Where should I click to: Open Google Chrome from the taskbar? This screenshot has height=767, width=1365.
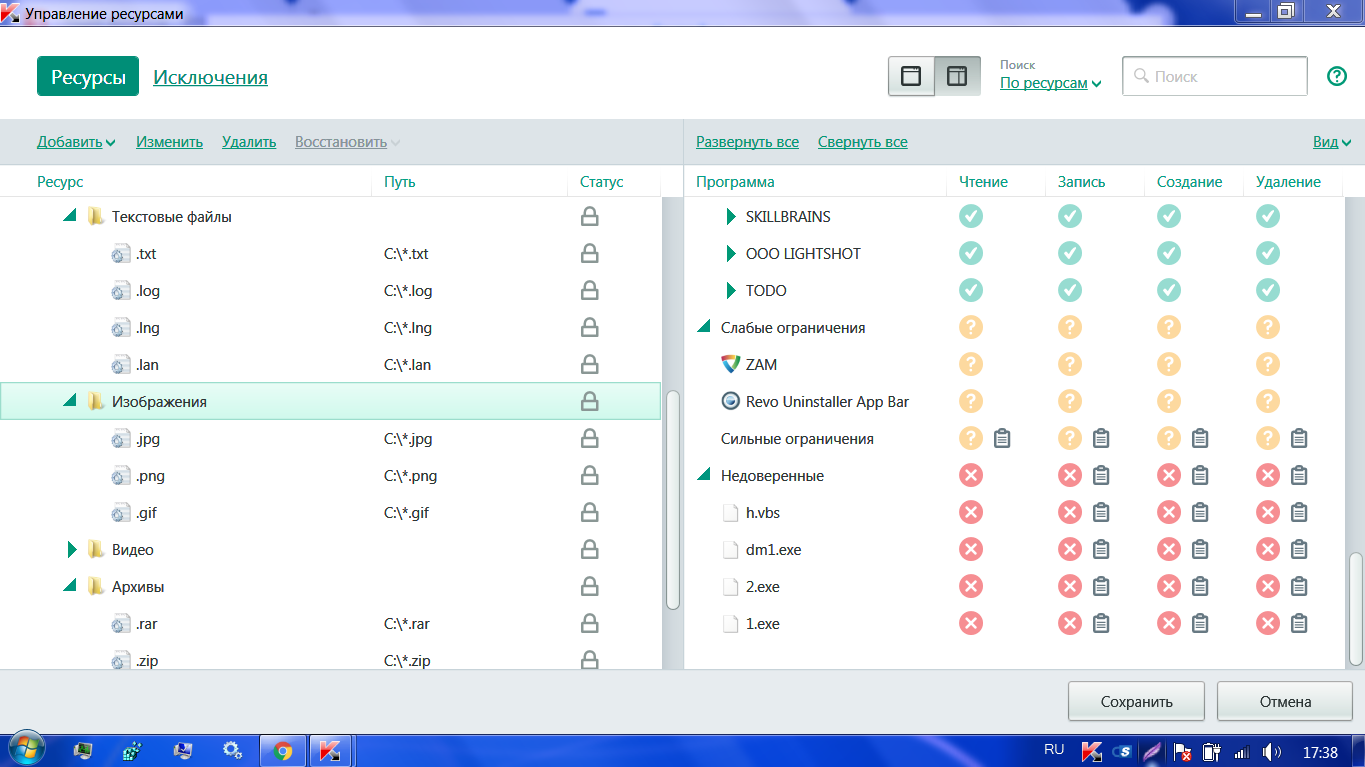283,751
